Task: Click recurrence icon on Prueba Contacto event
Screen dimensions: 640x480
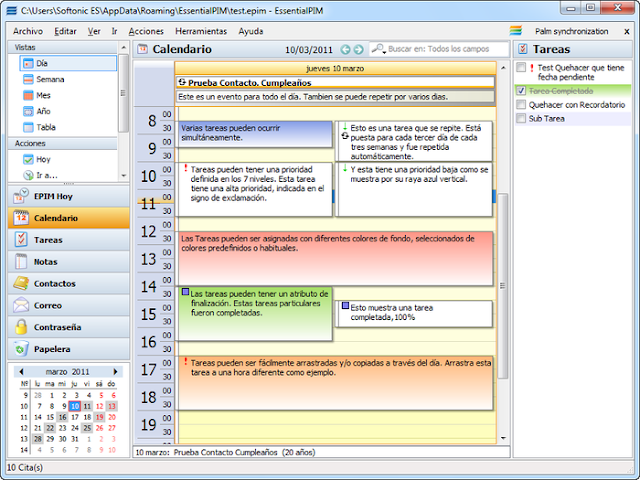Action: [182, 82]
